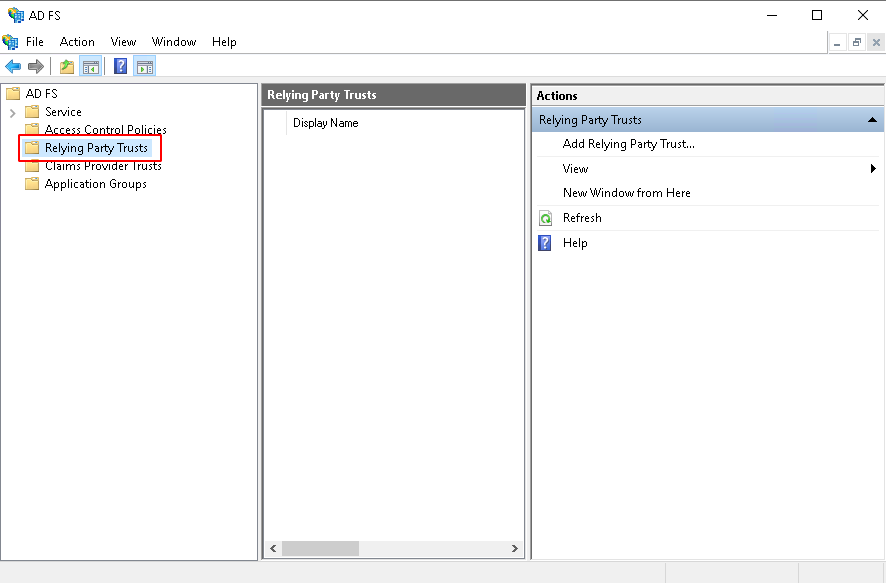886x583 pixels.
Task: Expand the Service tree node
Action: [12, 113]
